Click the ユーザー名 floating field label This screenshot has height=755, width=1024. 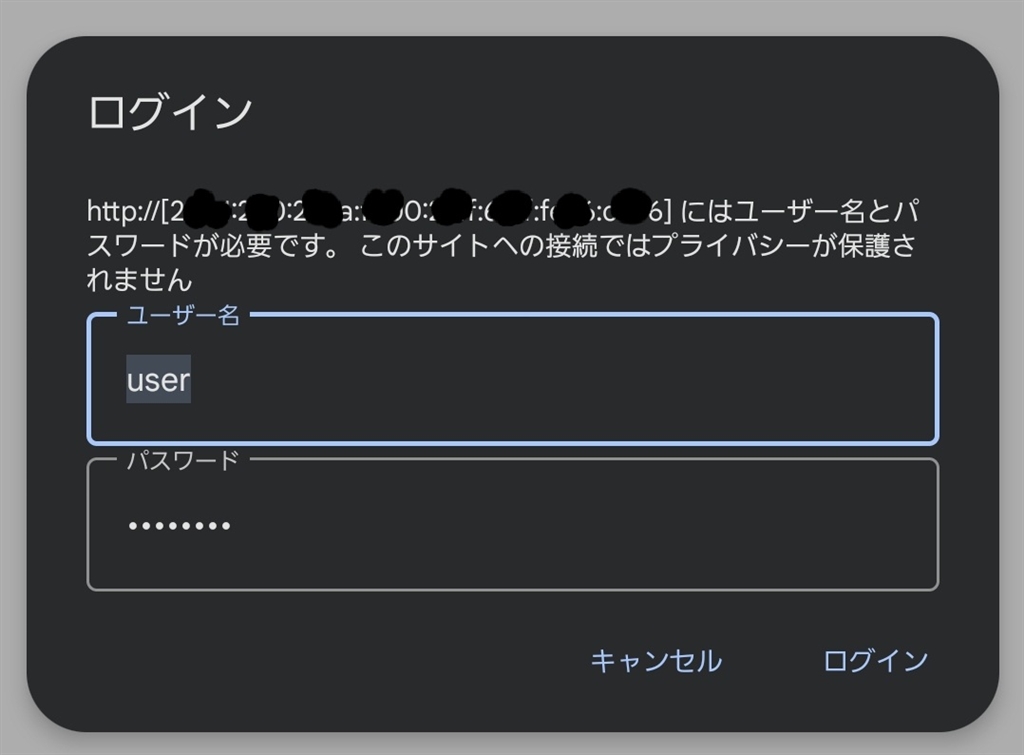tap(183, 316)
